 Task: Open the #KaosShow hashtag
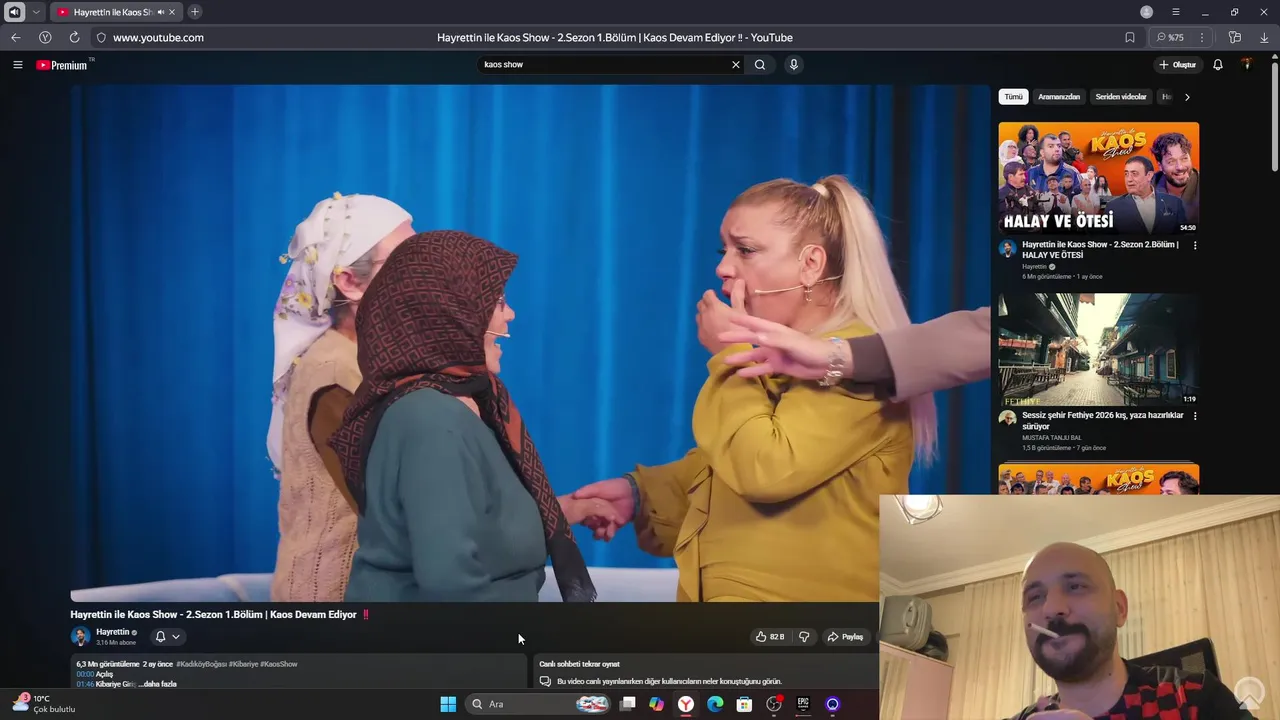(x=279, y=664)
